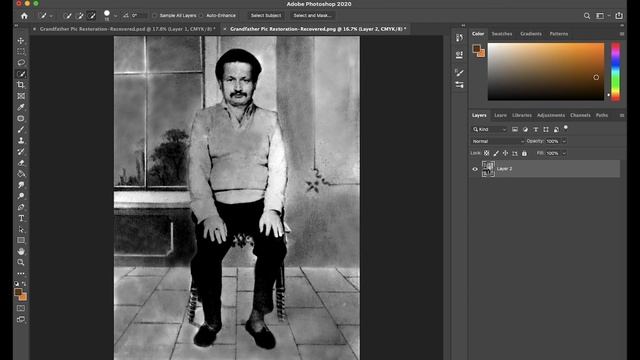Switch to the Gradients tab
640x360 pixels.
[531, 34]
